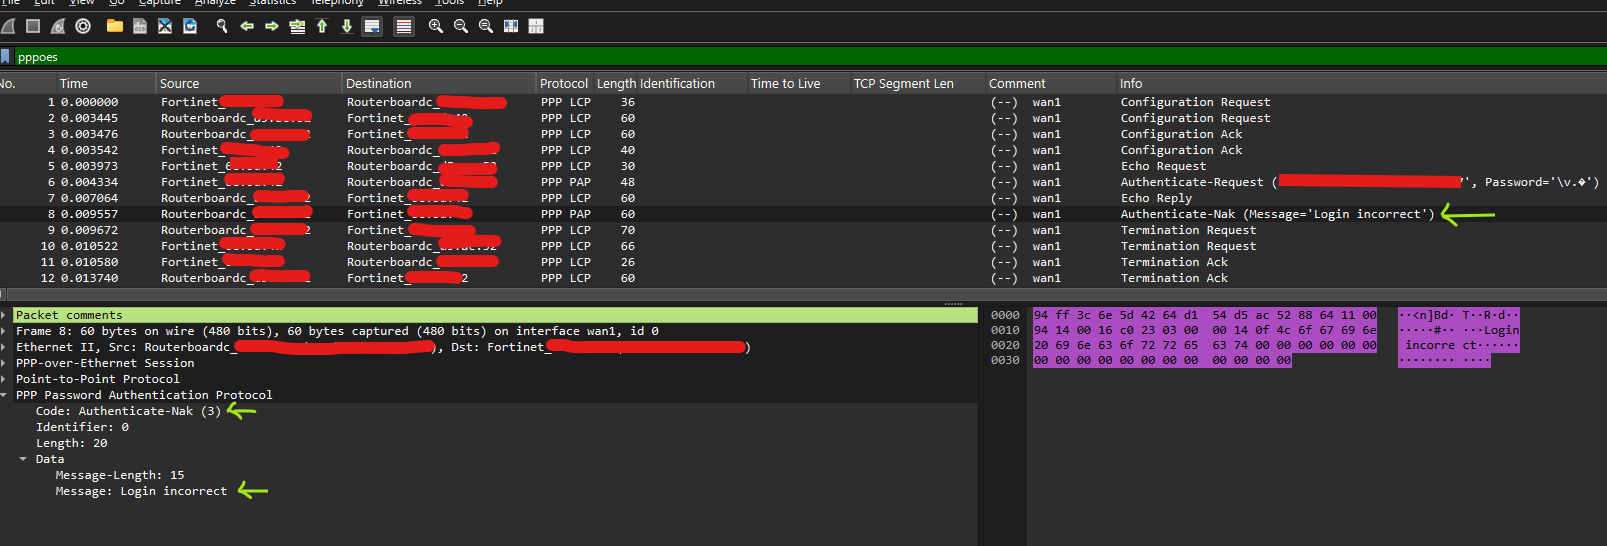
Task: Restart the current capture
Action: 58,26
